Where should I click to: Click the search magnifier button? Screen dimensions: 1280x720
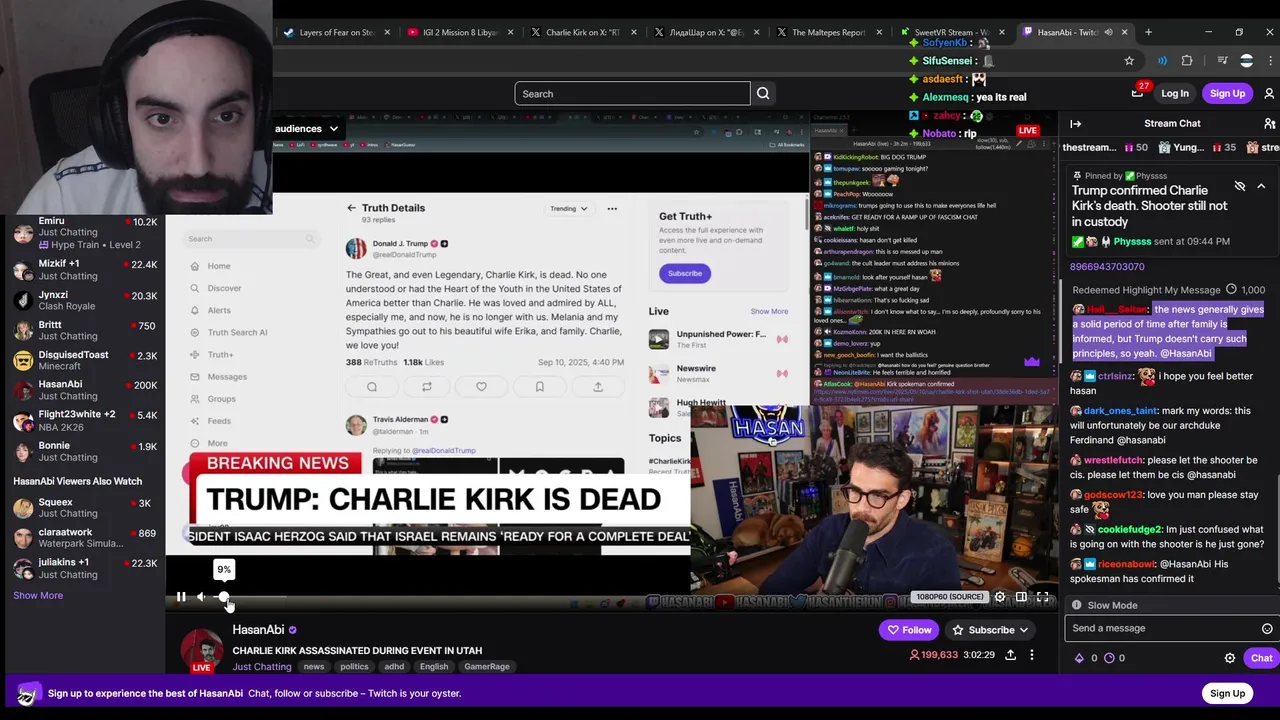coord(763,94)
